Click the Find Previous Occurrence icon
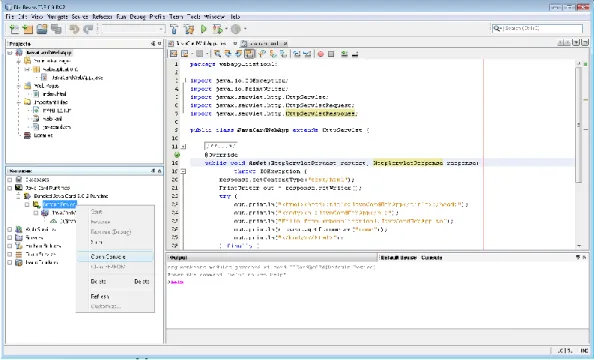The image size is (594, 360). point(228,54)
